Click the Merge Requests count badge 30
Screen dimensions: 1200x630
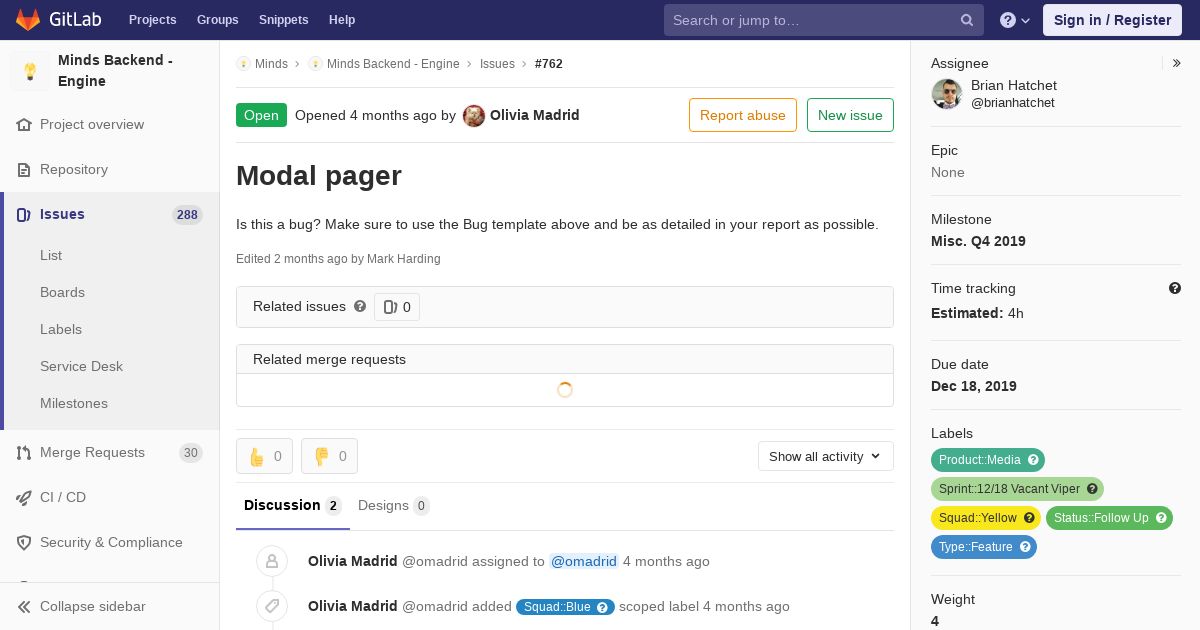pos(190,453)
